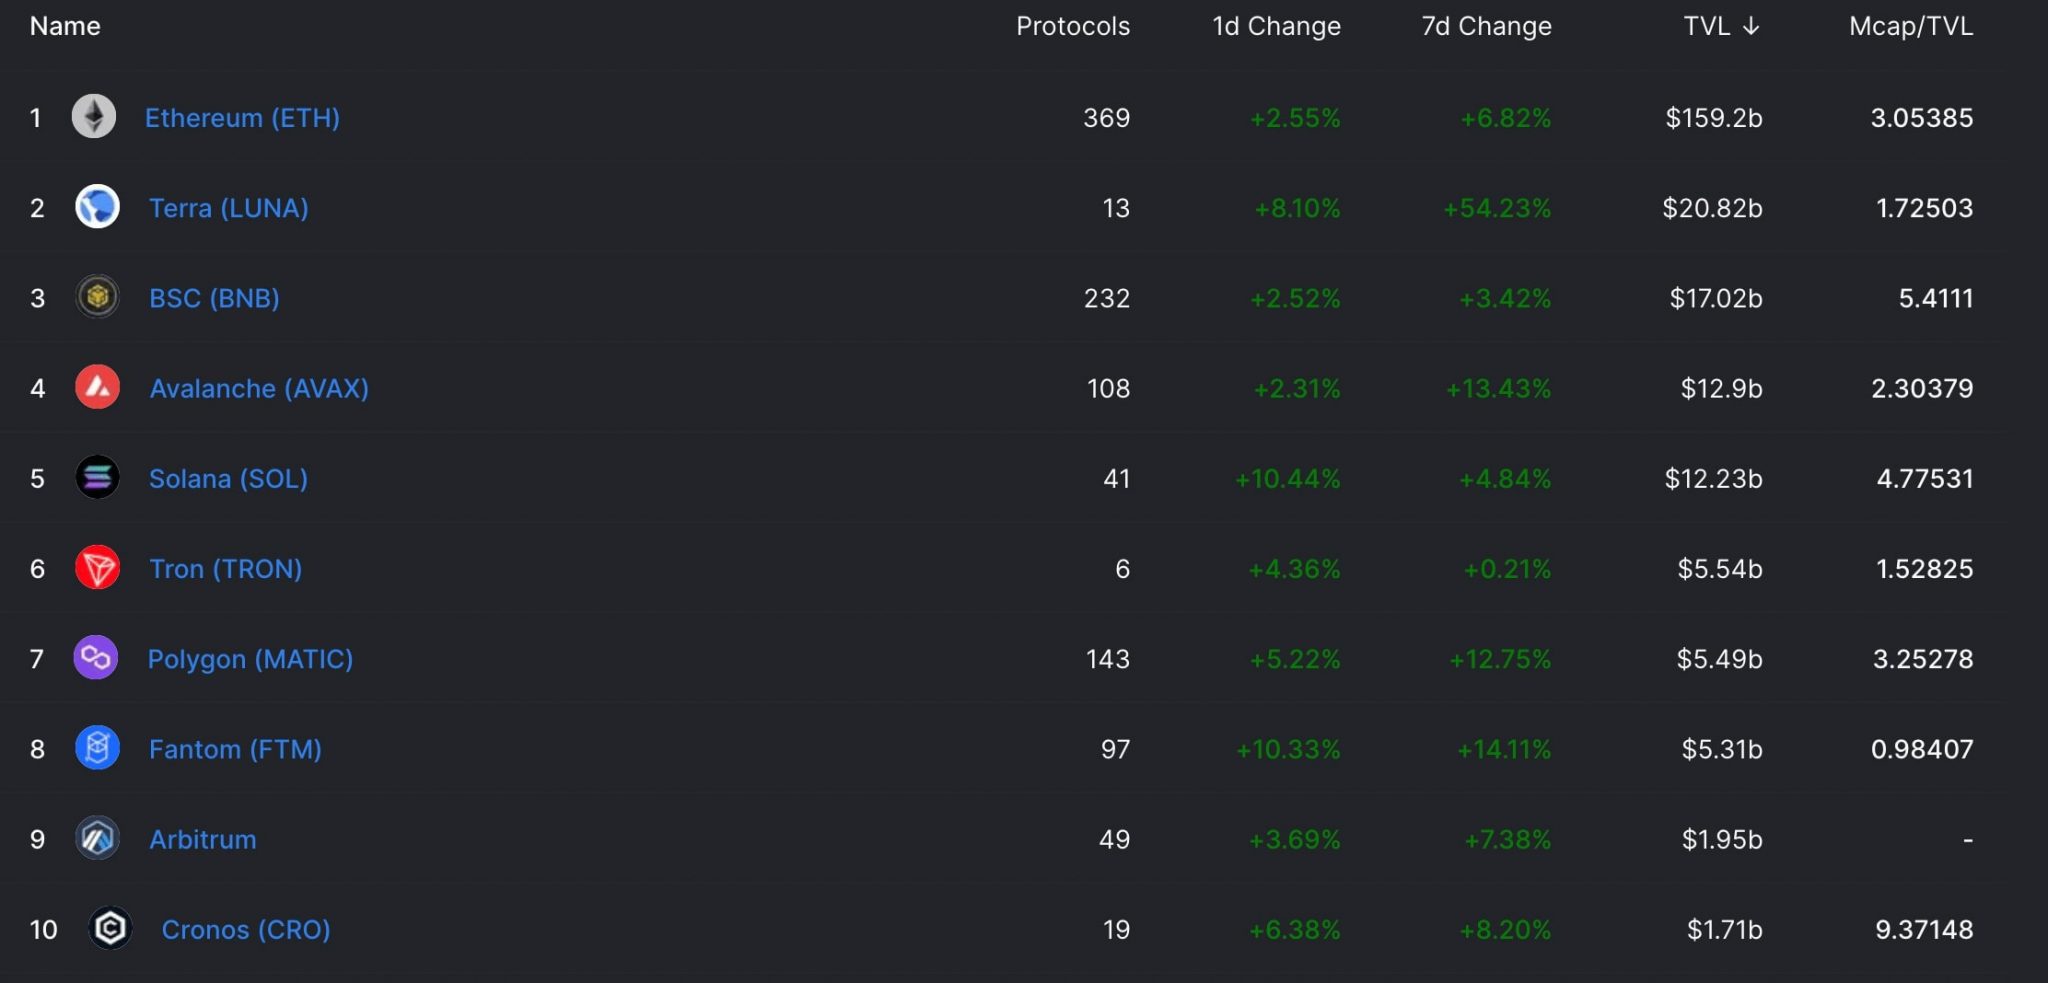
Task: Click the blue Fantom logo icon
Action: point(98,748)
